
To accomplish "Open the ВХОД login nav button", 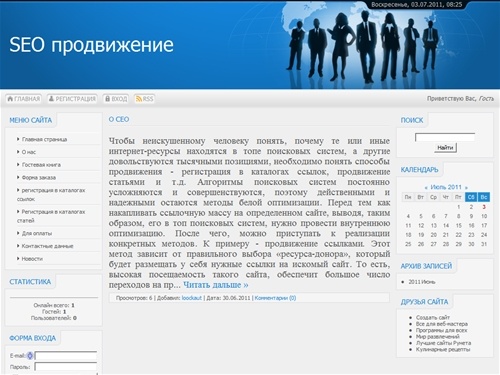I will [116, 99].
